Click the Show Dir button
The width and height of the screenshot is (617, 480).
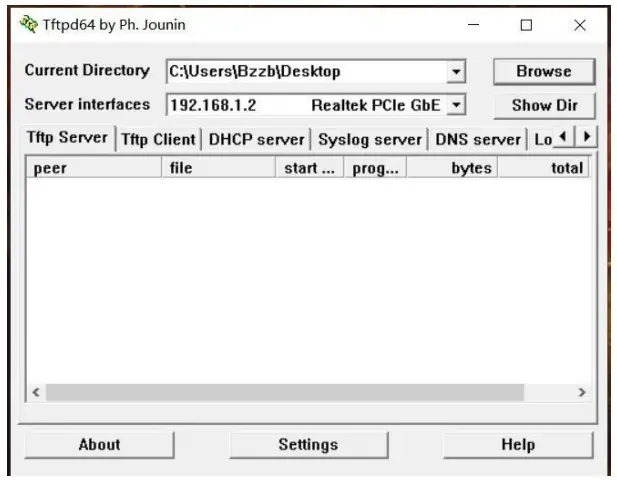pos(544,105)
